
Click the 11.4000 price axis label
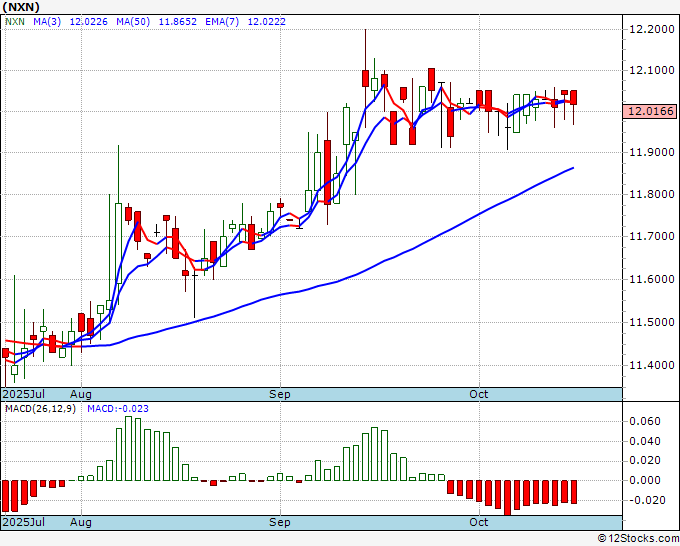coord(651,365)
